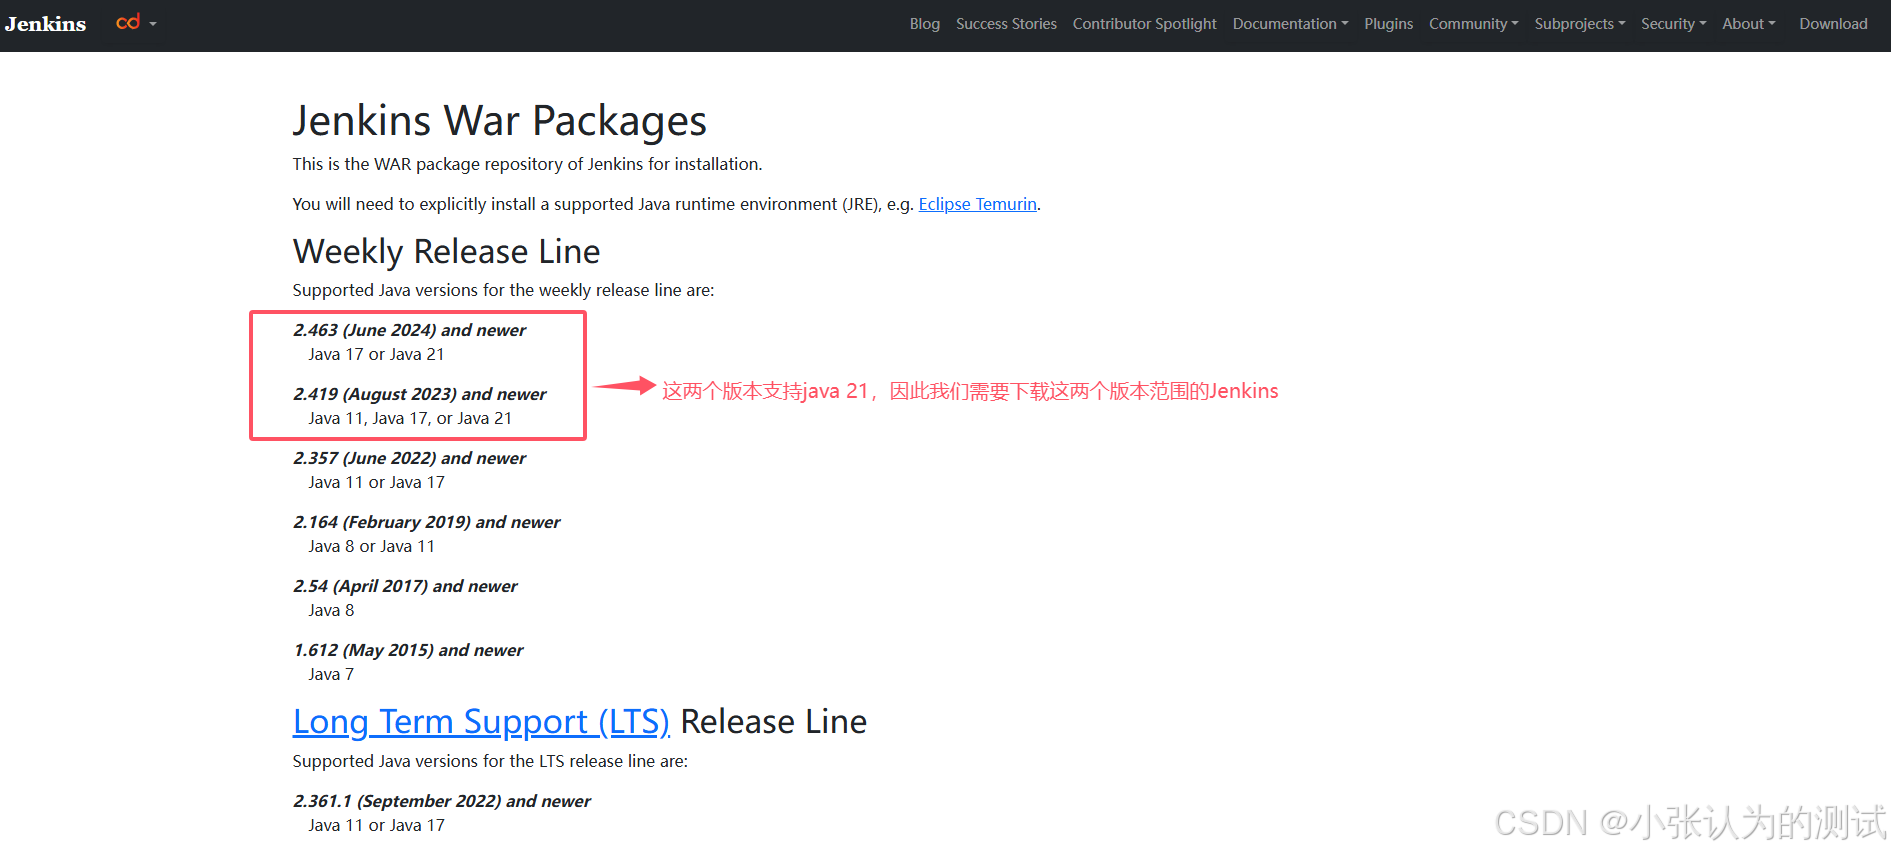
Task: Follow the Eclipse Temurin link
Action: [977, 204]
